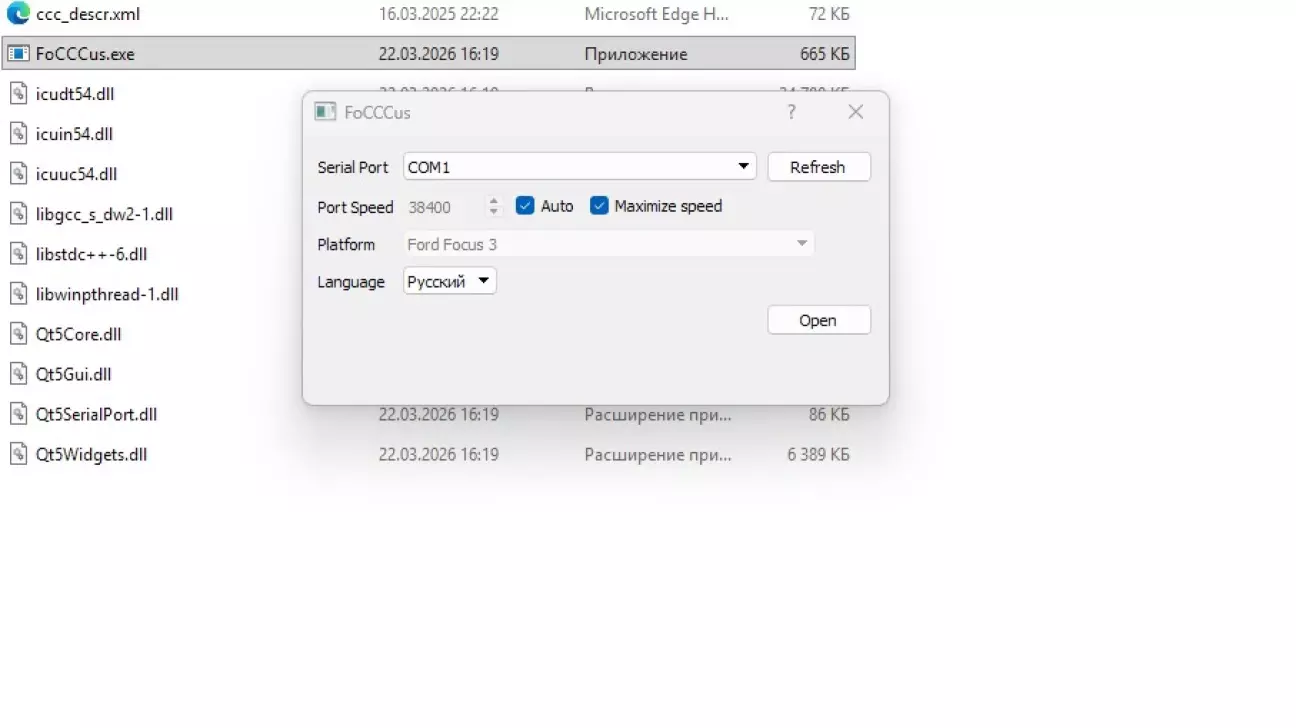Expand the Platform Ford Focus 3 dropdown
Viewport: 1296px width, 728px height.
click(801, 244)
